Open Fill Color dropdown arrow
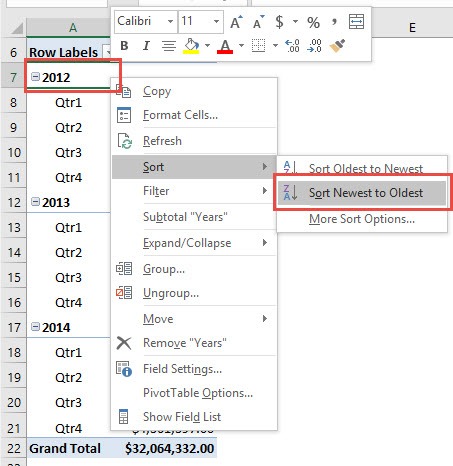 click(207, 46)
